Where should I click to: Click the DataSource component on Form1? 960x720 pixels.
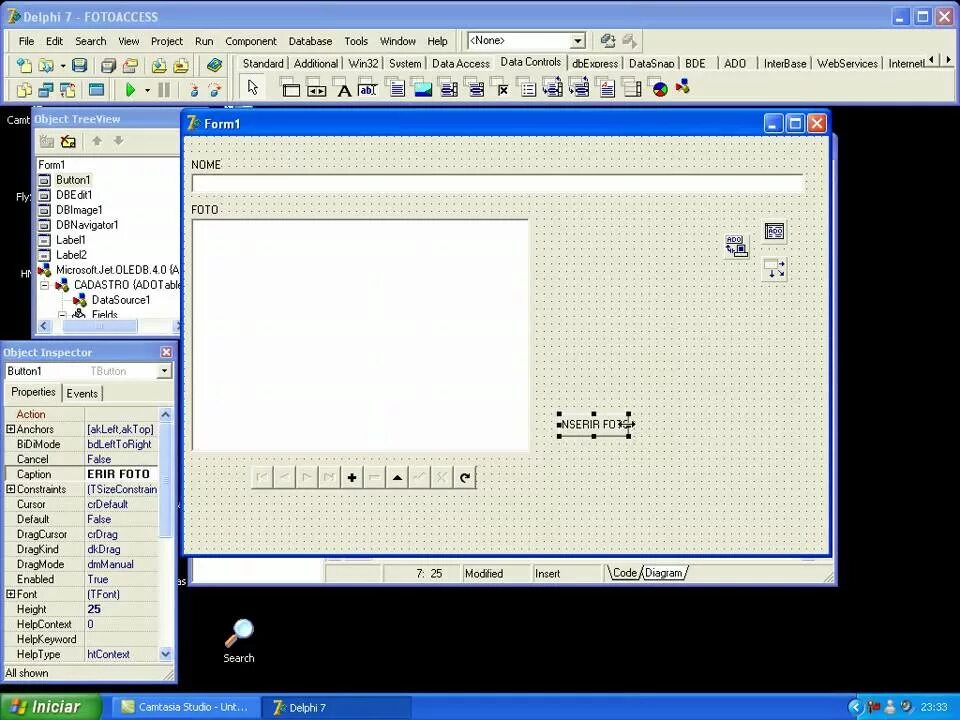click(775, 269)
